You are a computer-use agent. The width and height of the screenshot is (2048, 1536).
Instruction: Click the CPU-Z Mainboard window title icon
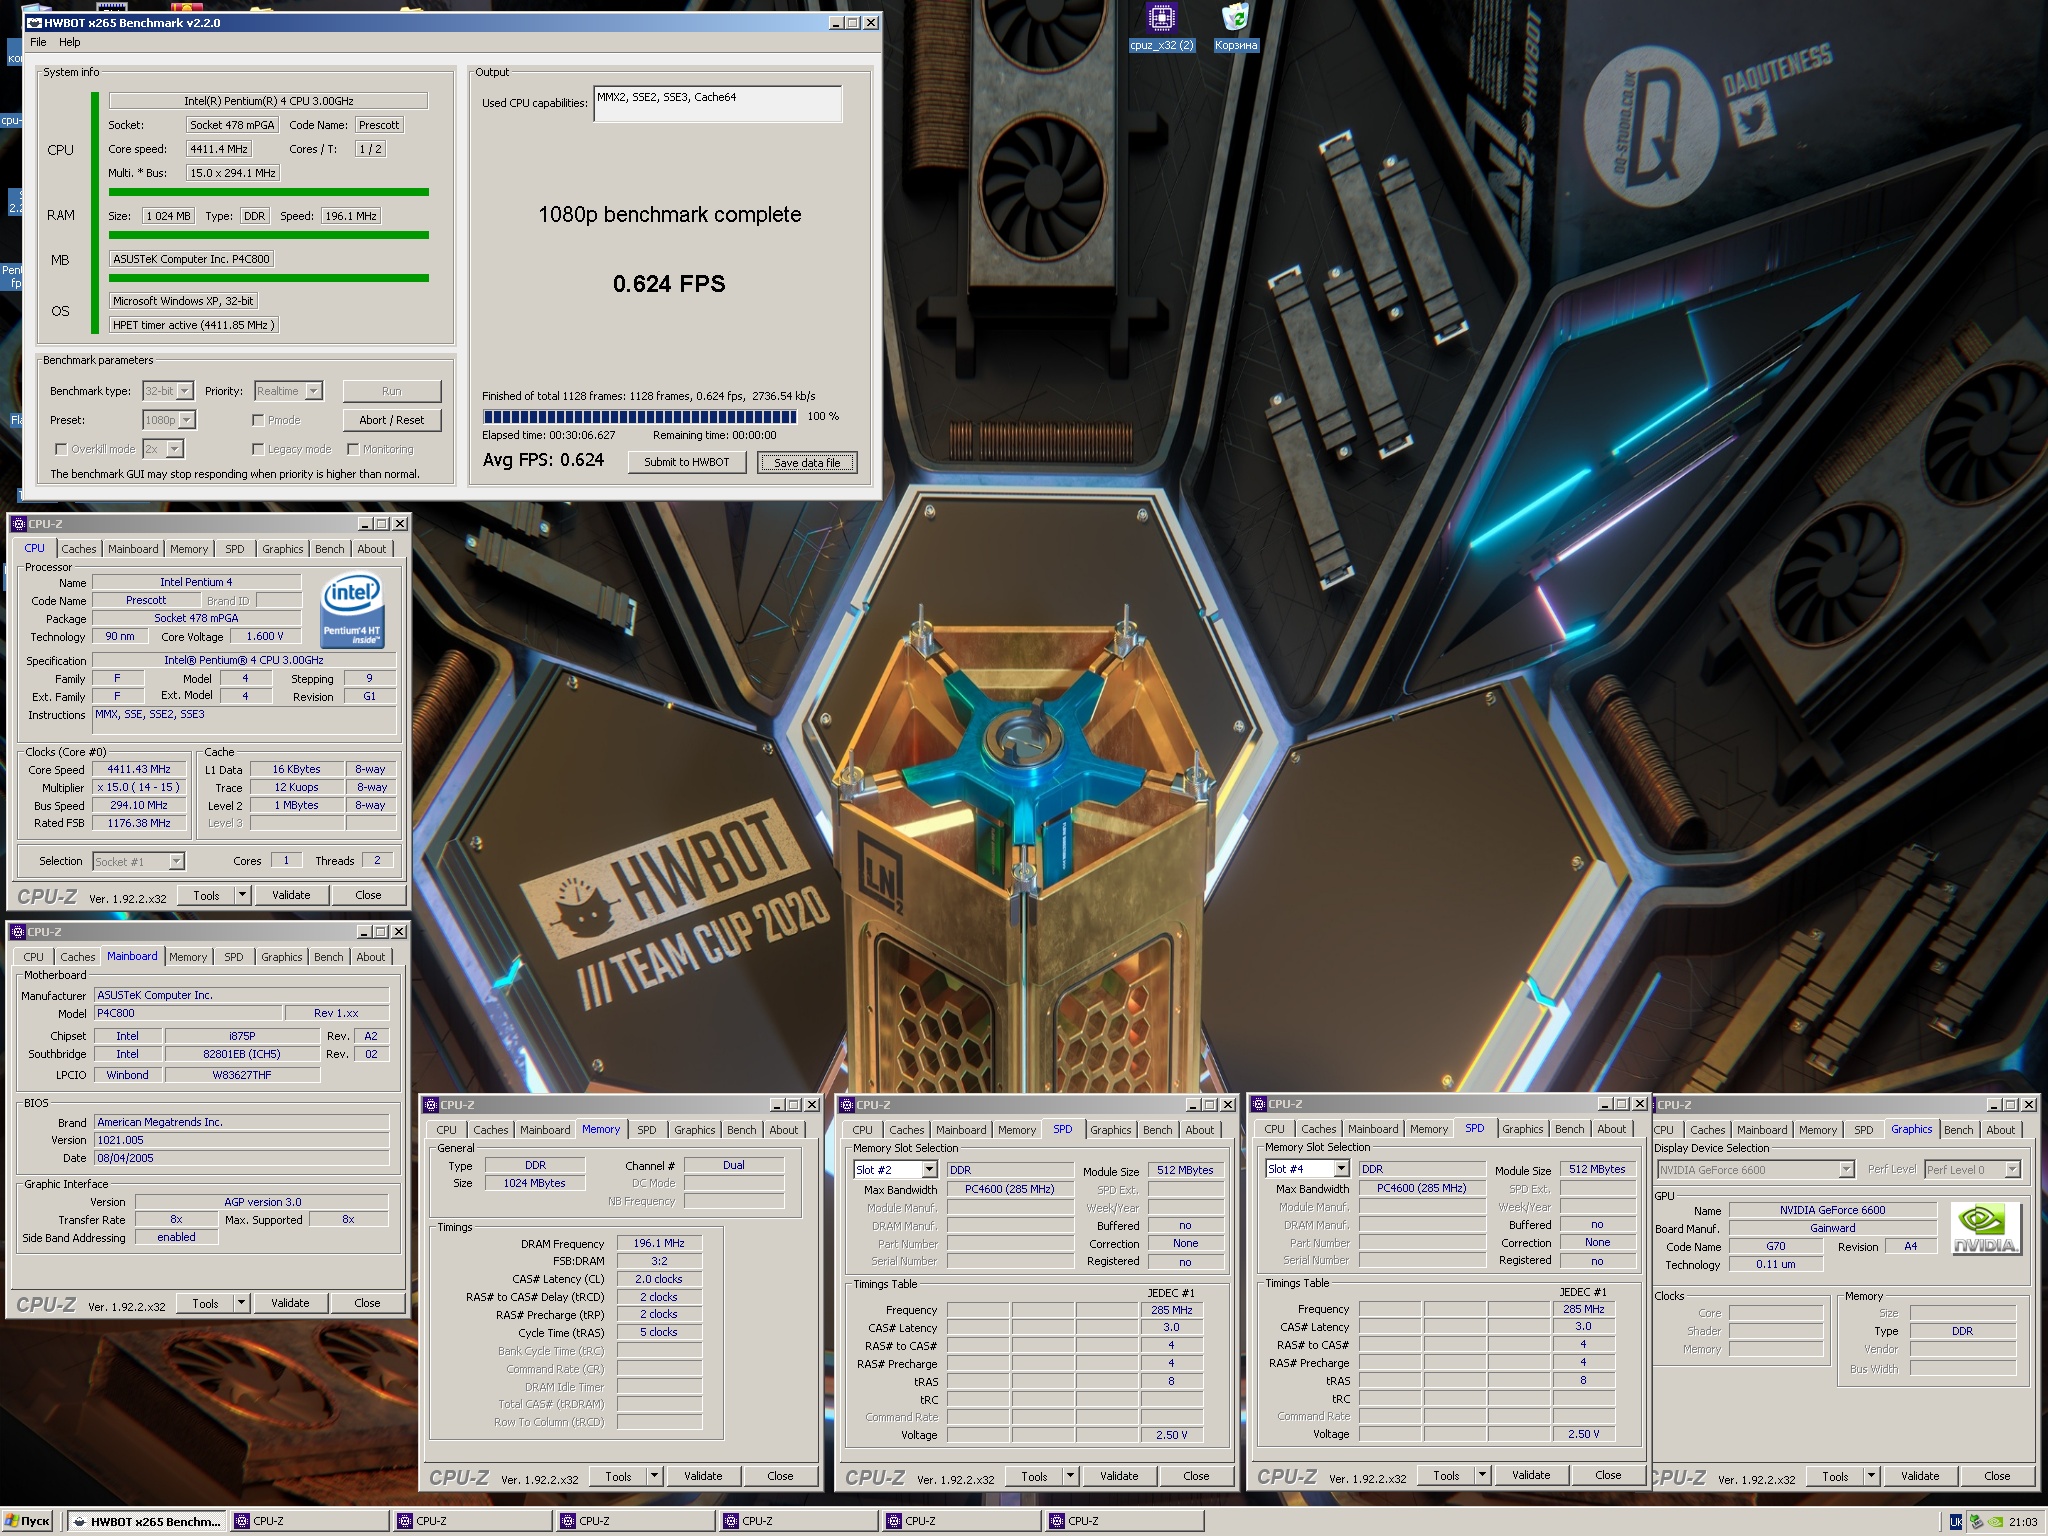coord(19,932)
